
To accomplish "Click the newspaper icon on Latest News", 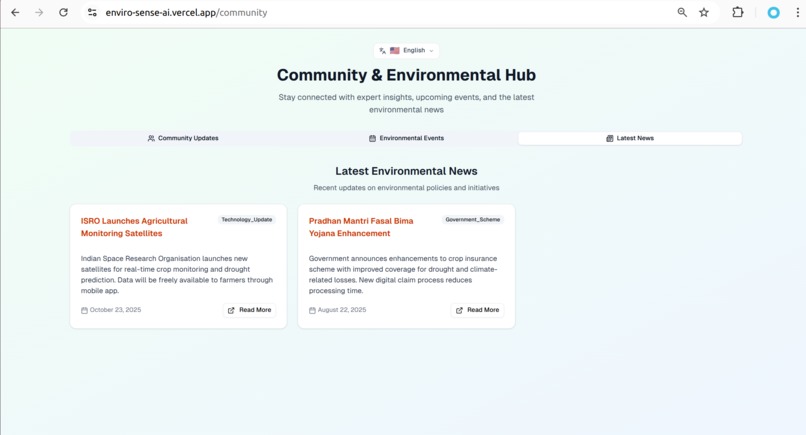I will pos(610,138).
